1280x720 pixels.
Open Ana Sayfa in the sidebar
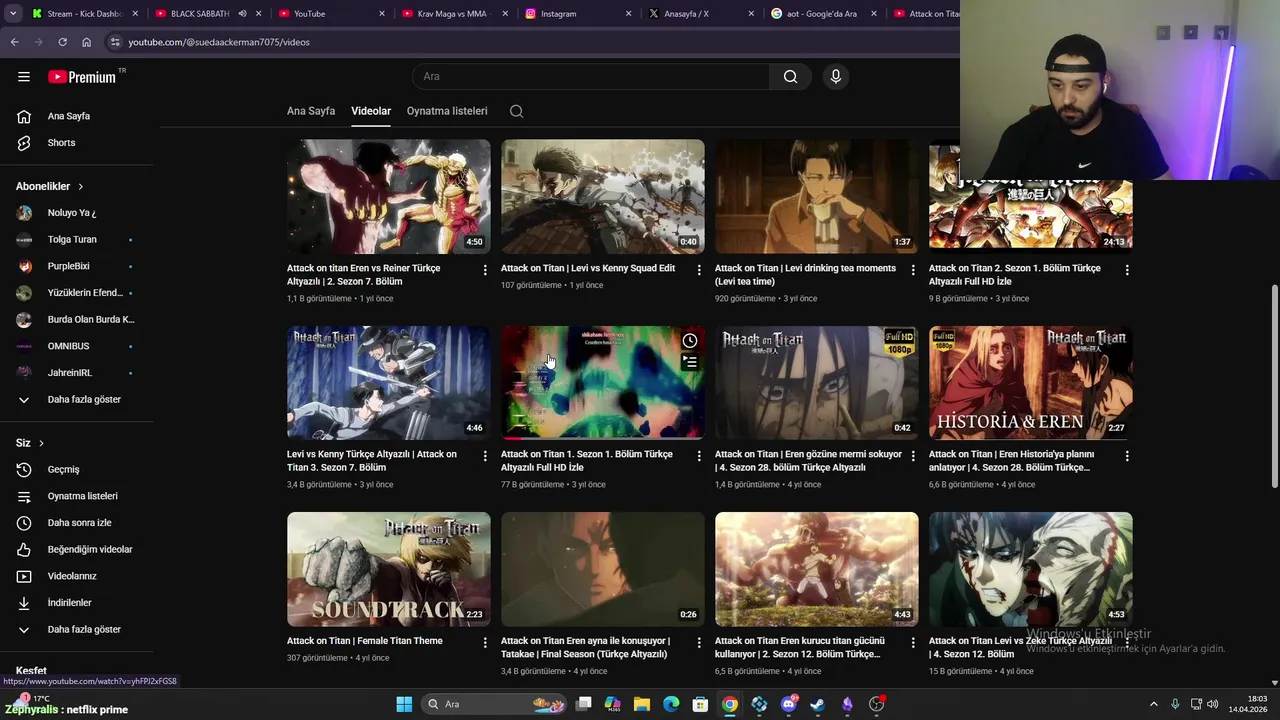77,116
